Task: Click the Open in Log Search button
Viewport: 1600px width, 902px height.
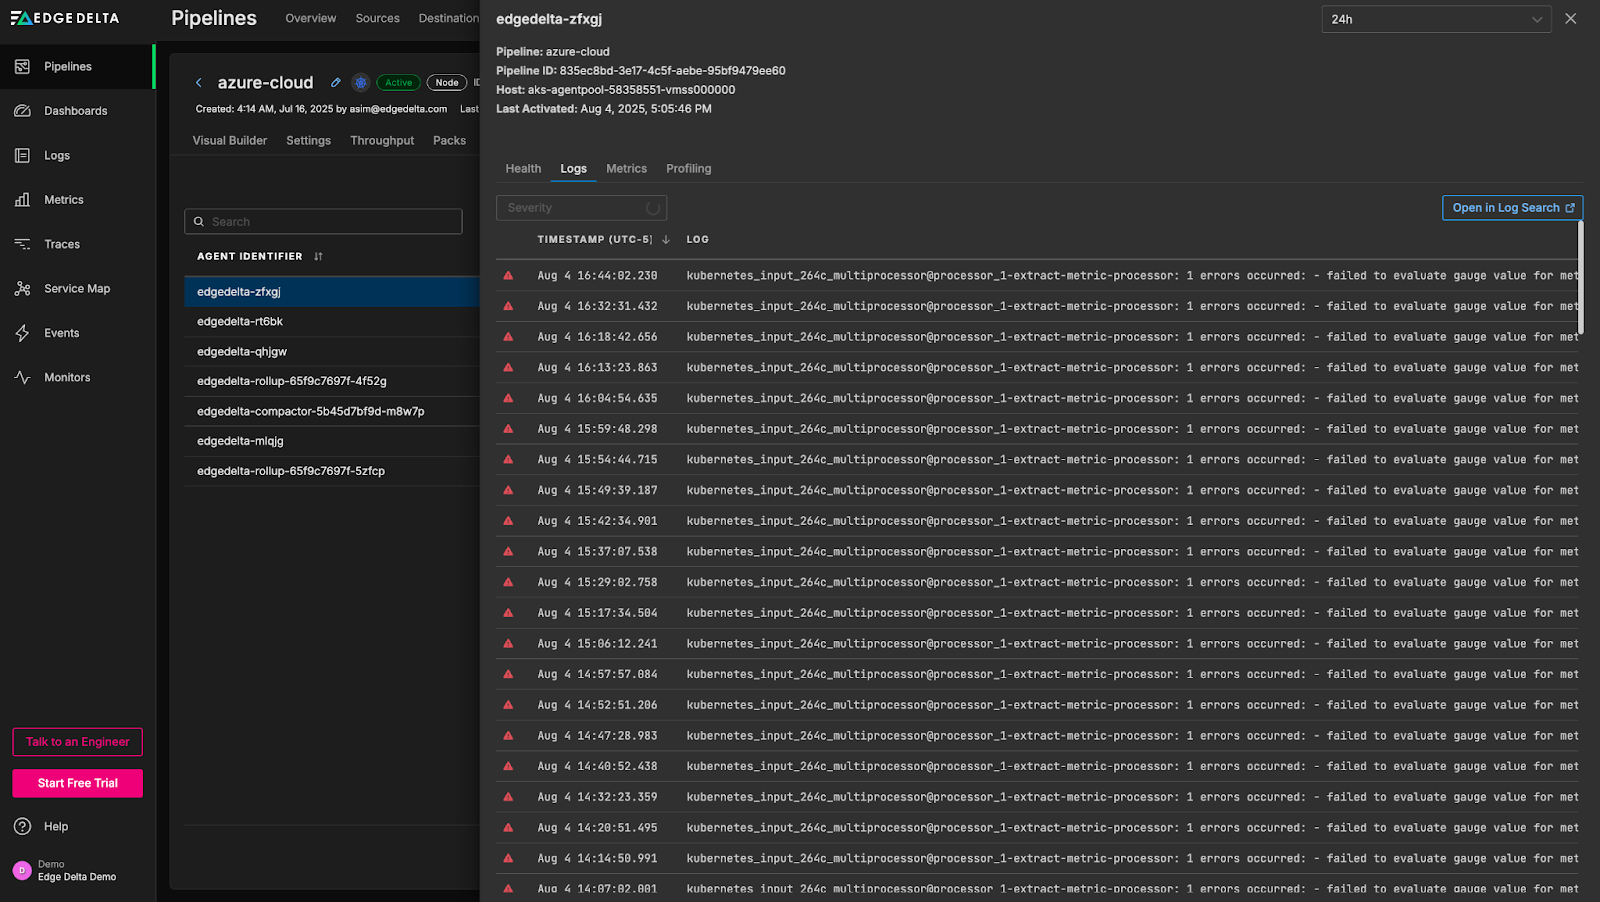Action: (x=1512, y=208)
